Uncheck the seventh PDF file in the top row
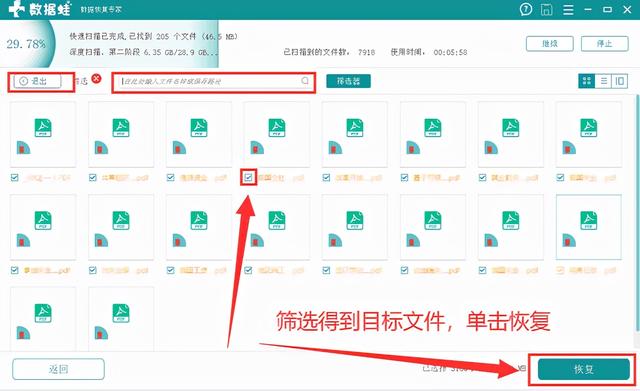 point(482,178)
